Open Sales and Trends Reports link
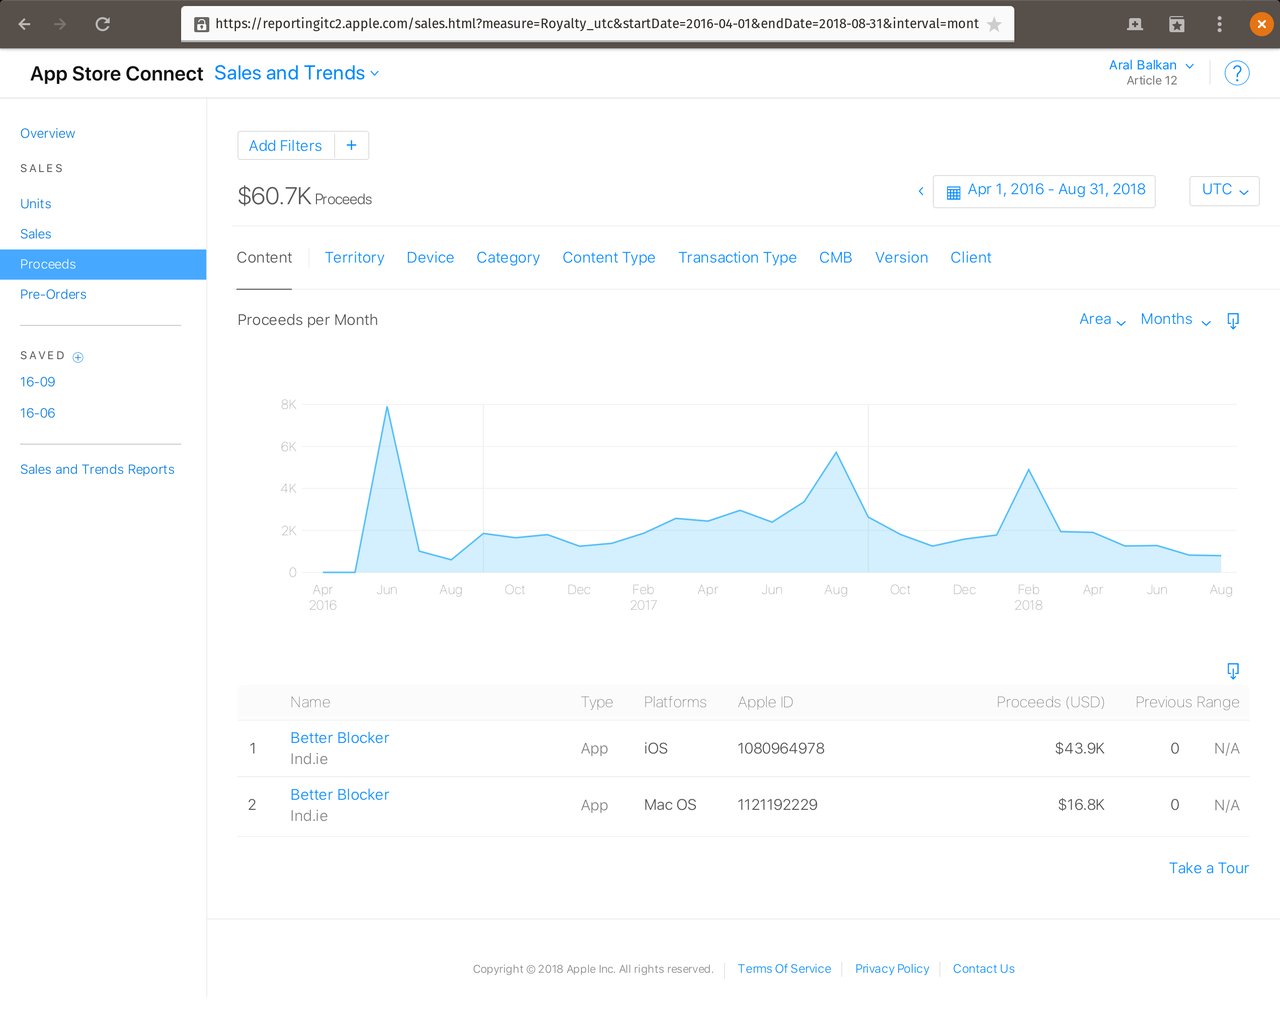 [97, 469]
